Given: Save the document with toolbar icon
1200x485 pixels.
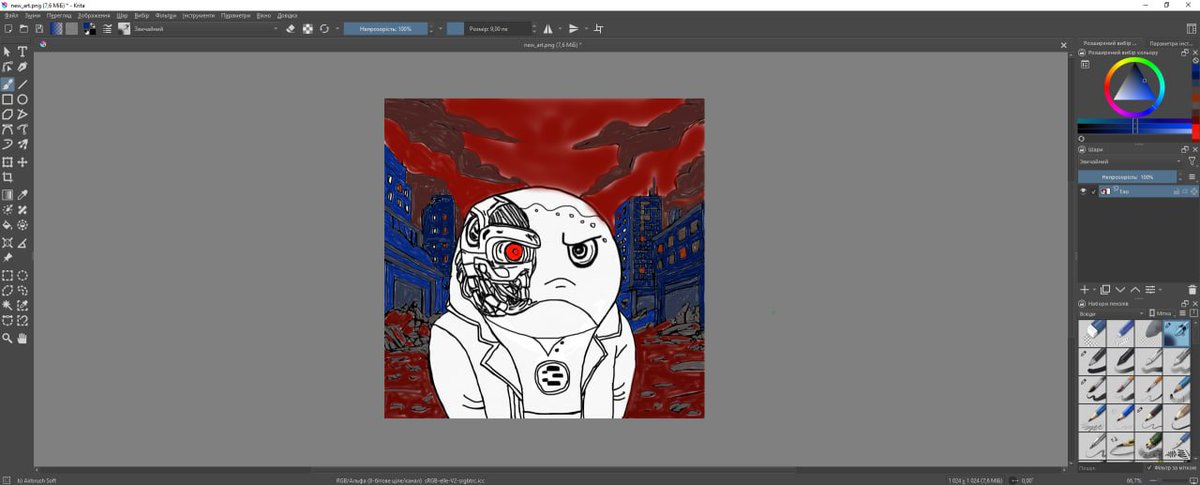Looking at the screenshot, I should coord(39,29).
